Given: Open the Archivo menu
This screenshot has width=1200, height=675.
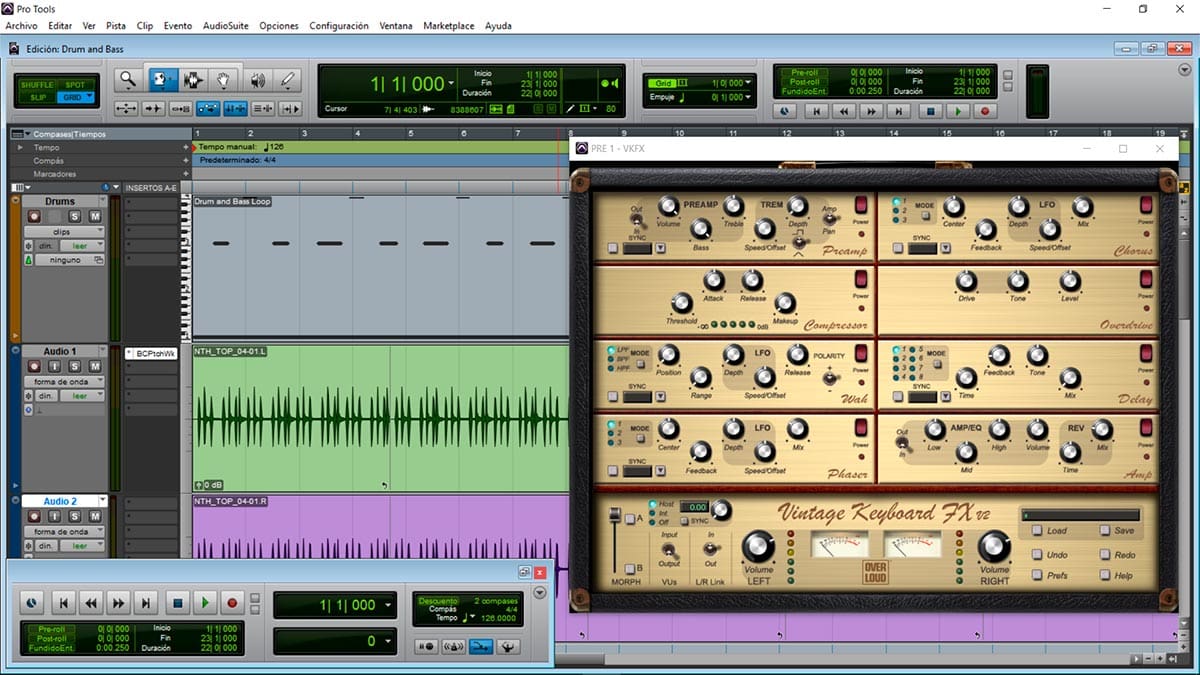Looking at the screenshot, I should 22,25.
